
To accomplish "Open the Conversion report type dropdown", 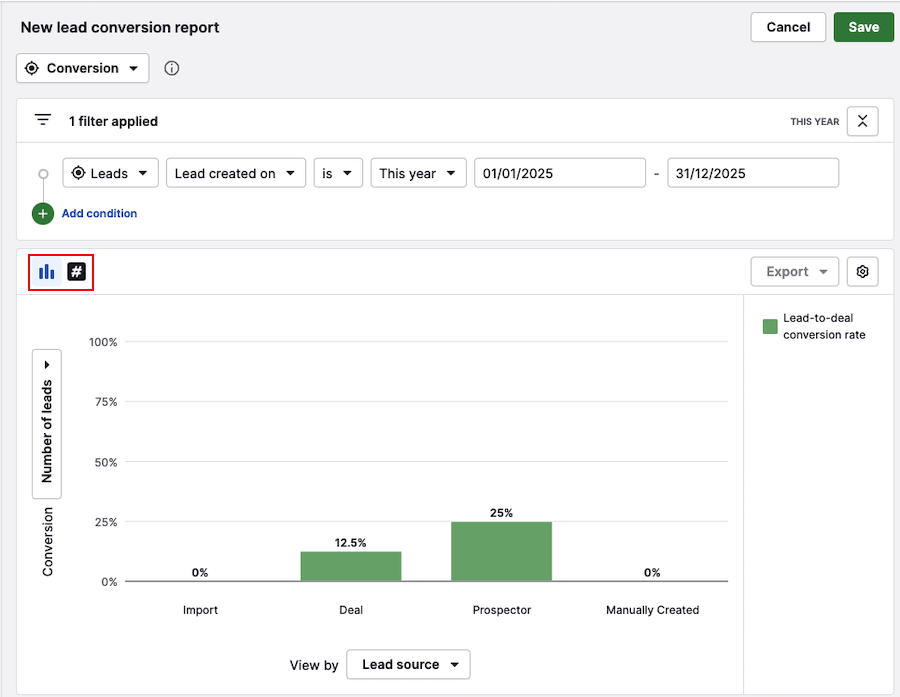I will 83,69.
